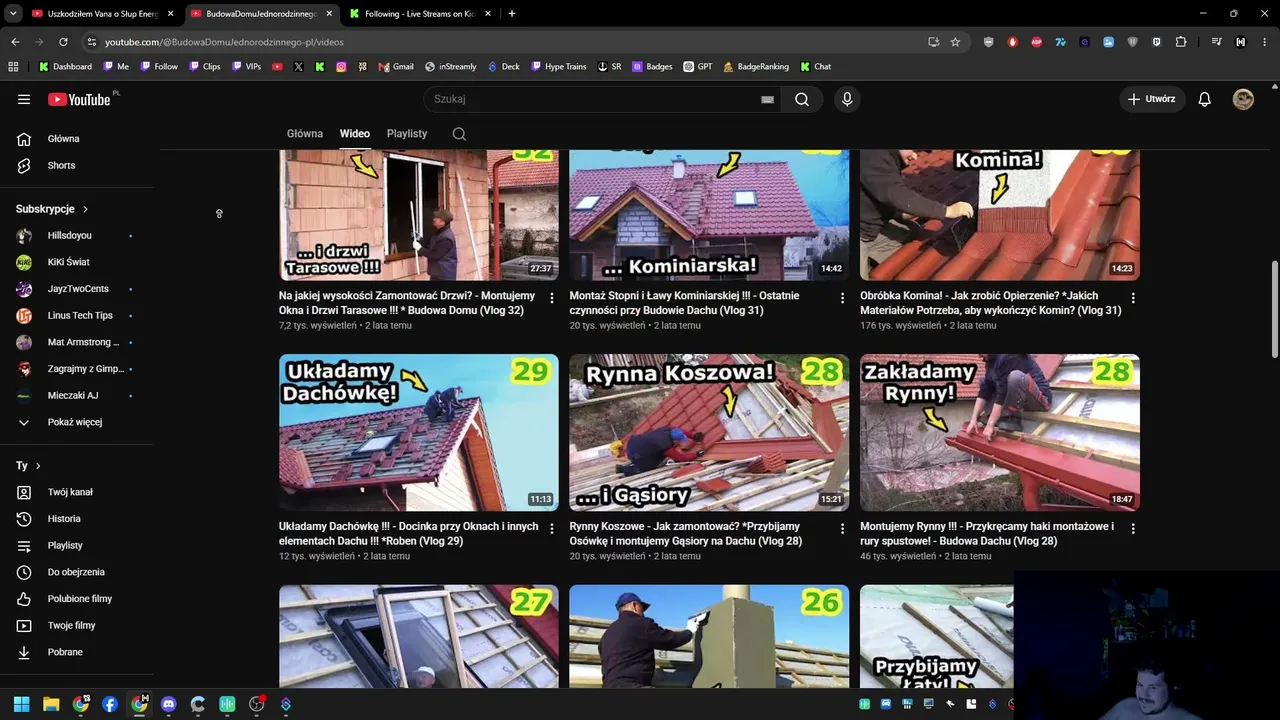Open the Hype Trains bookmark
This screenshot has width=1280, height=720.
click(559, 67)
